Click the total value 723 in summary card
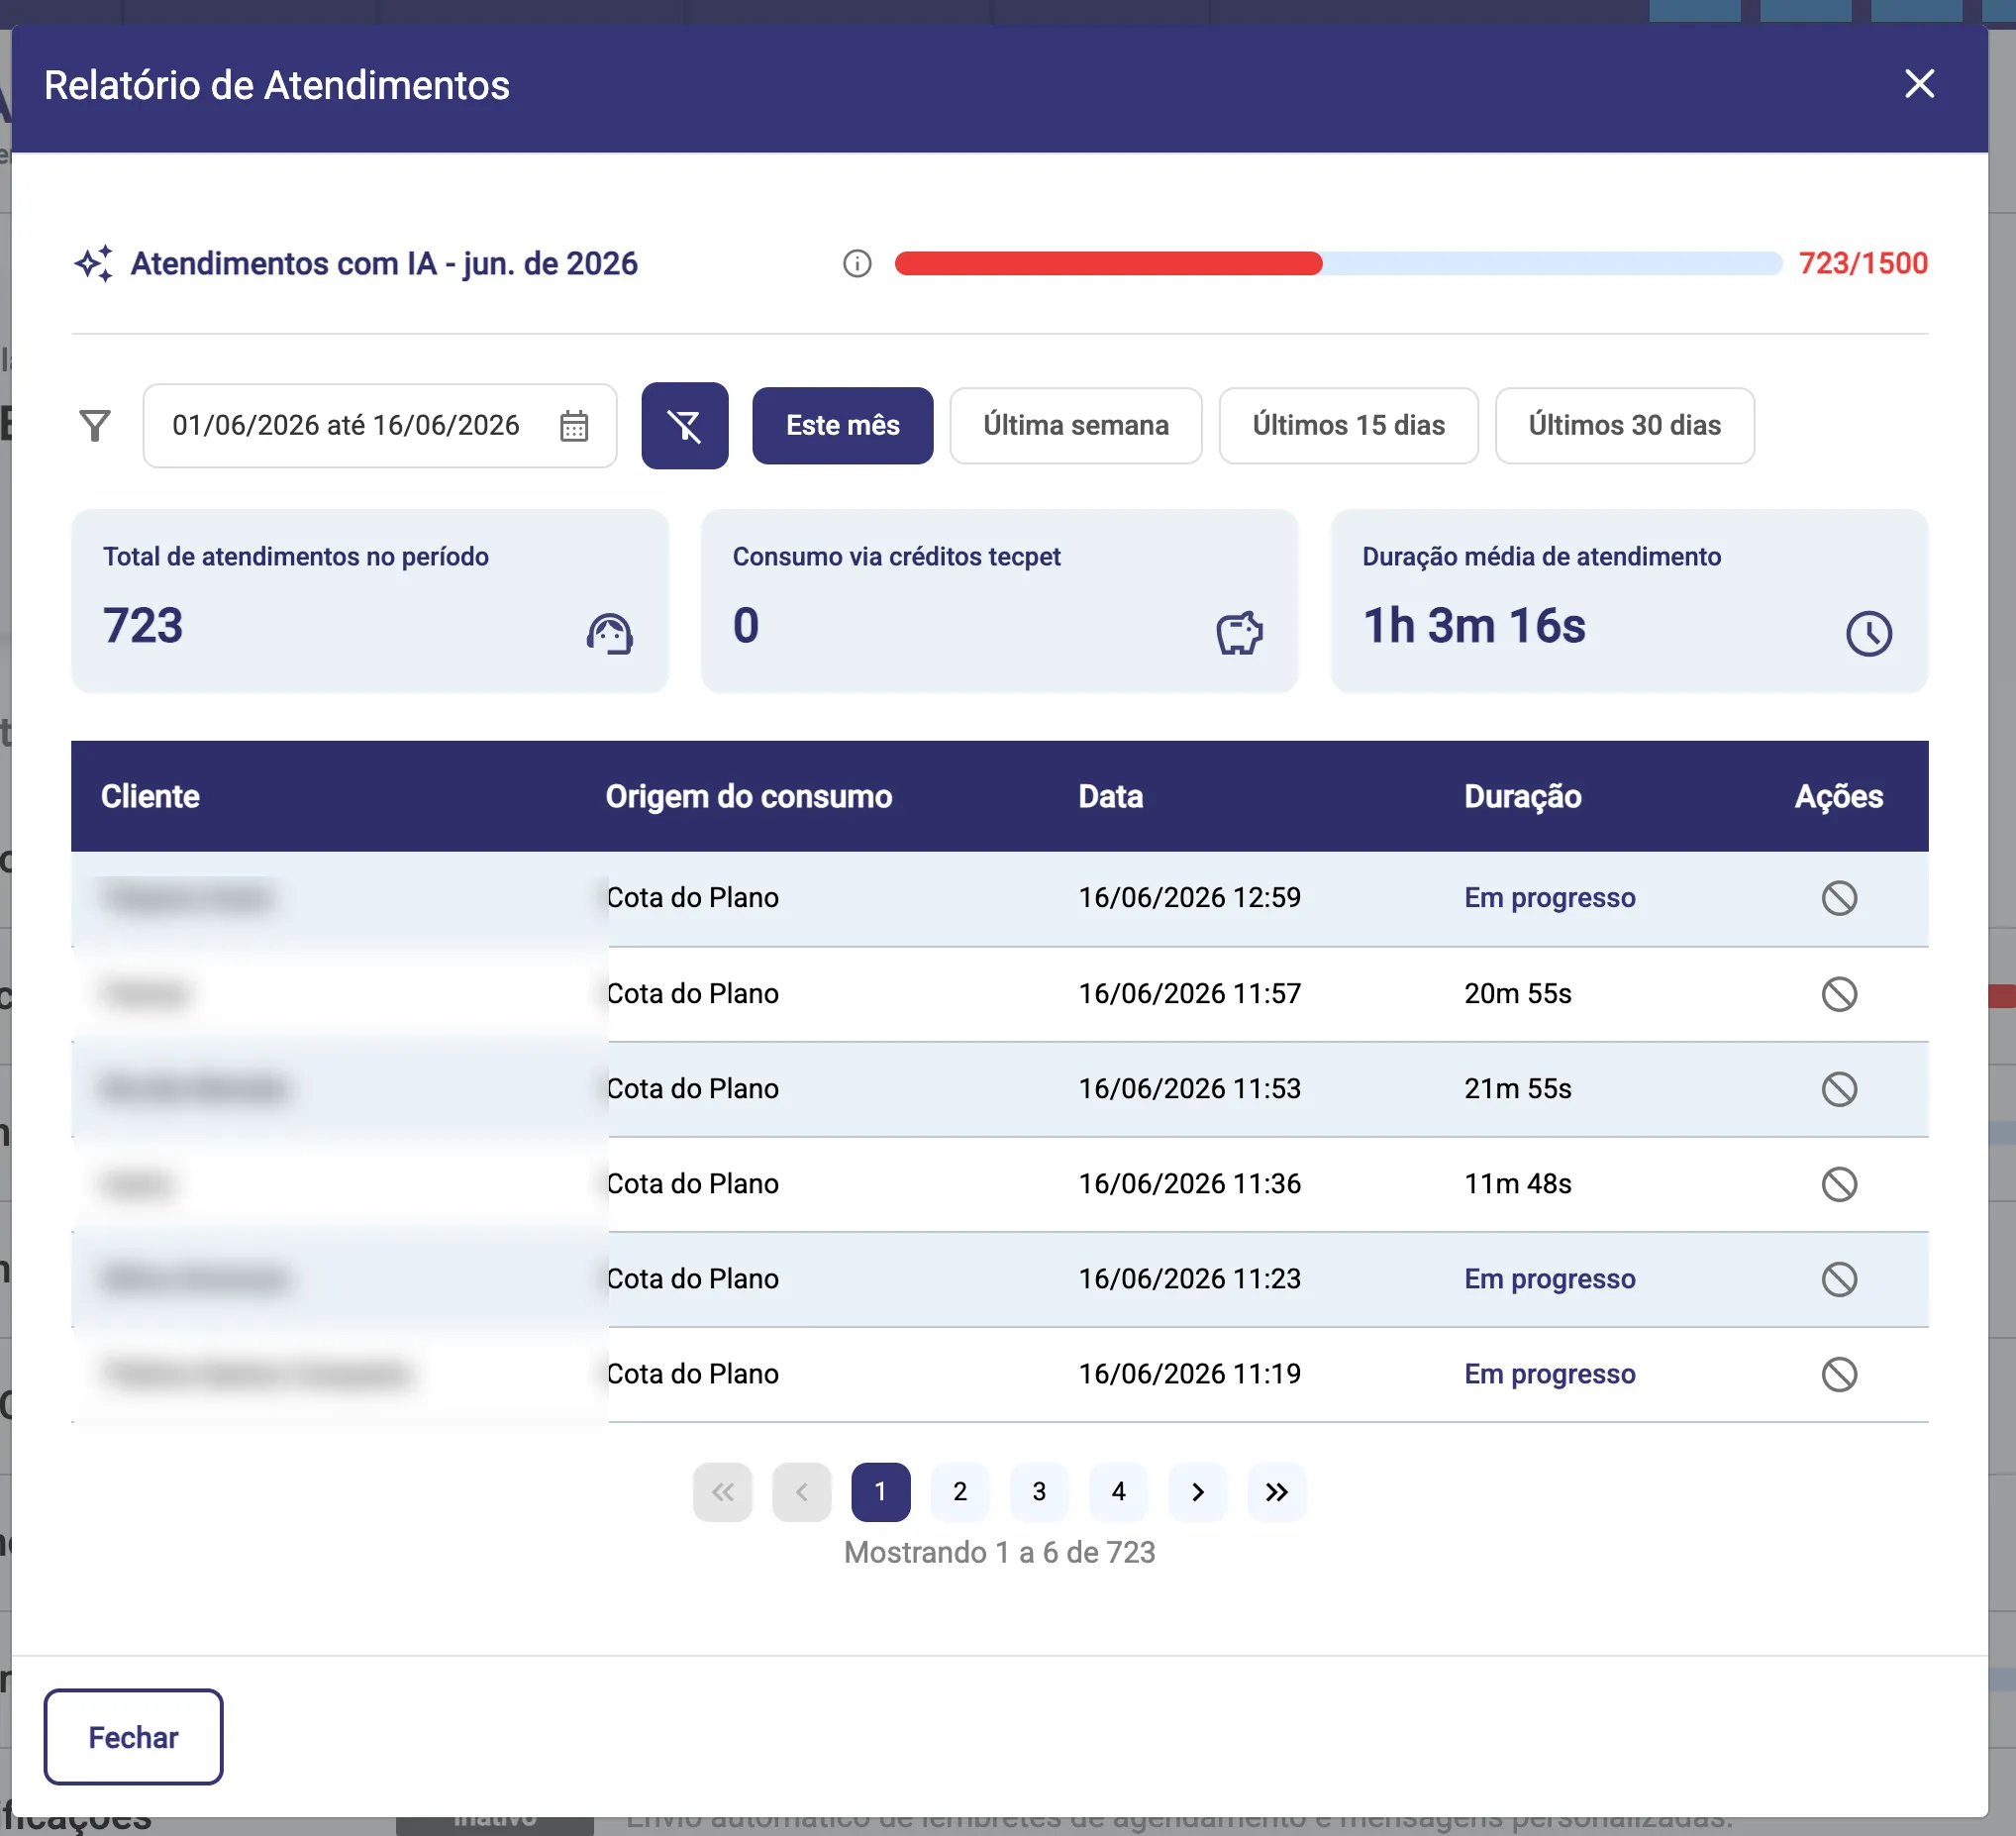The height and width of the screenshot is (1836, 2016). [143, 627]
